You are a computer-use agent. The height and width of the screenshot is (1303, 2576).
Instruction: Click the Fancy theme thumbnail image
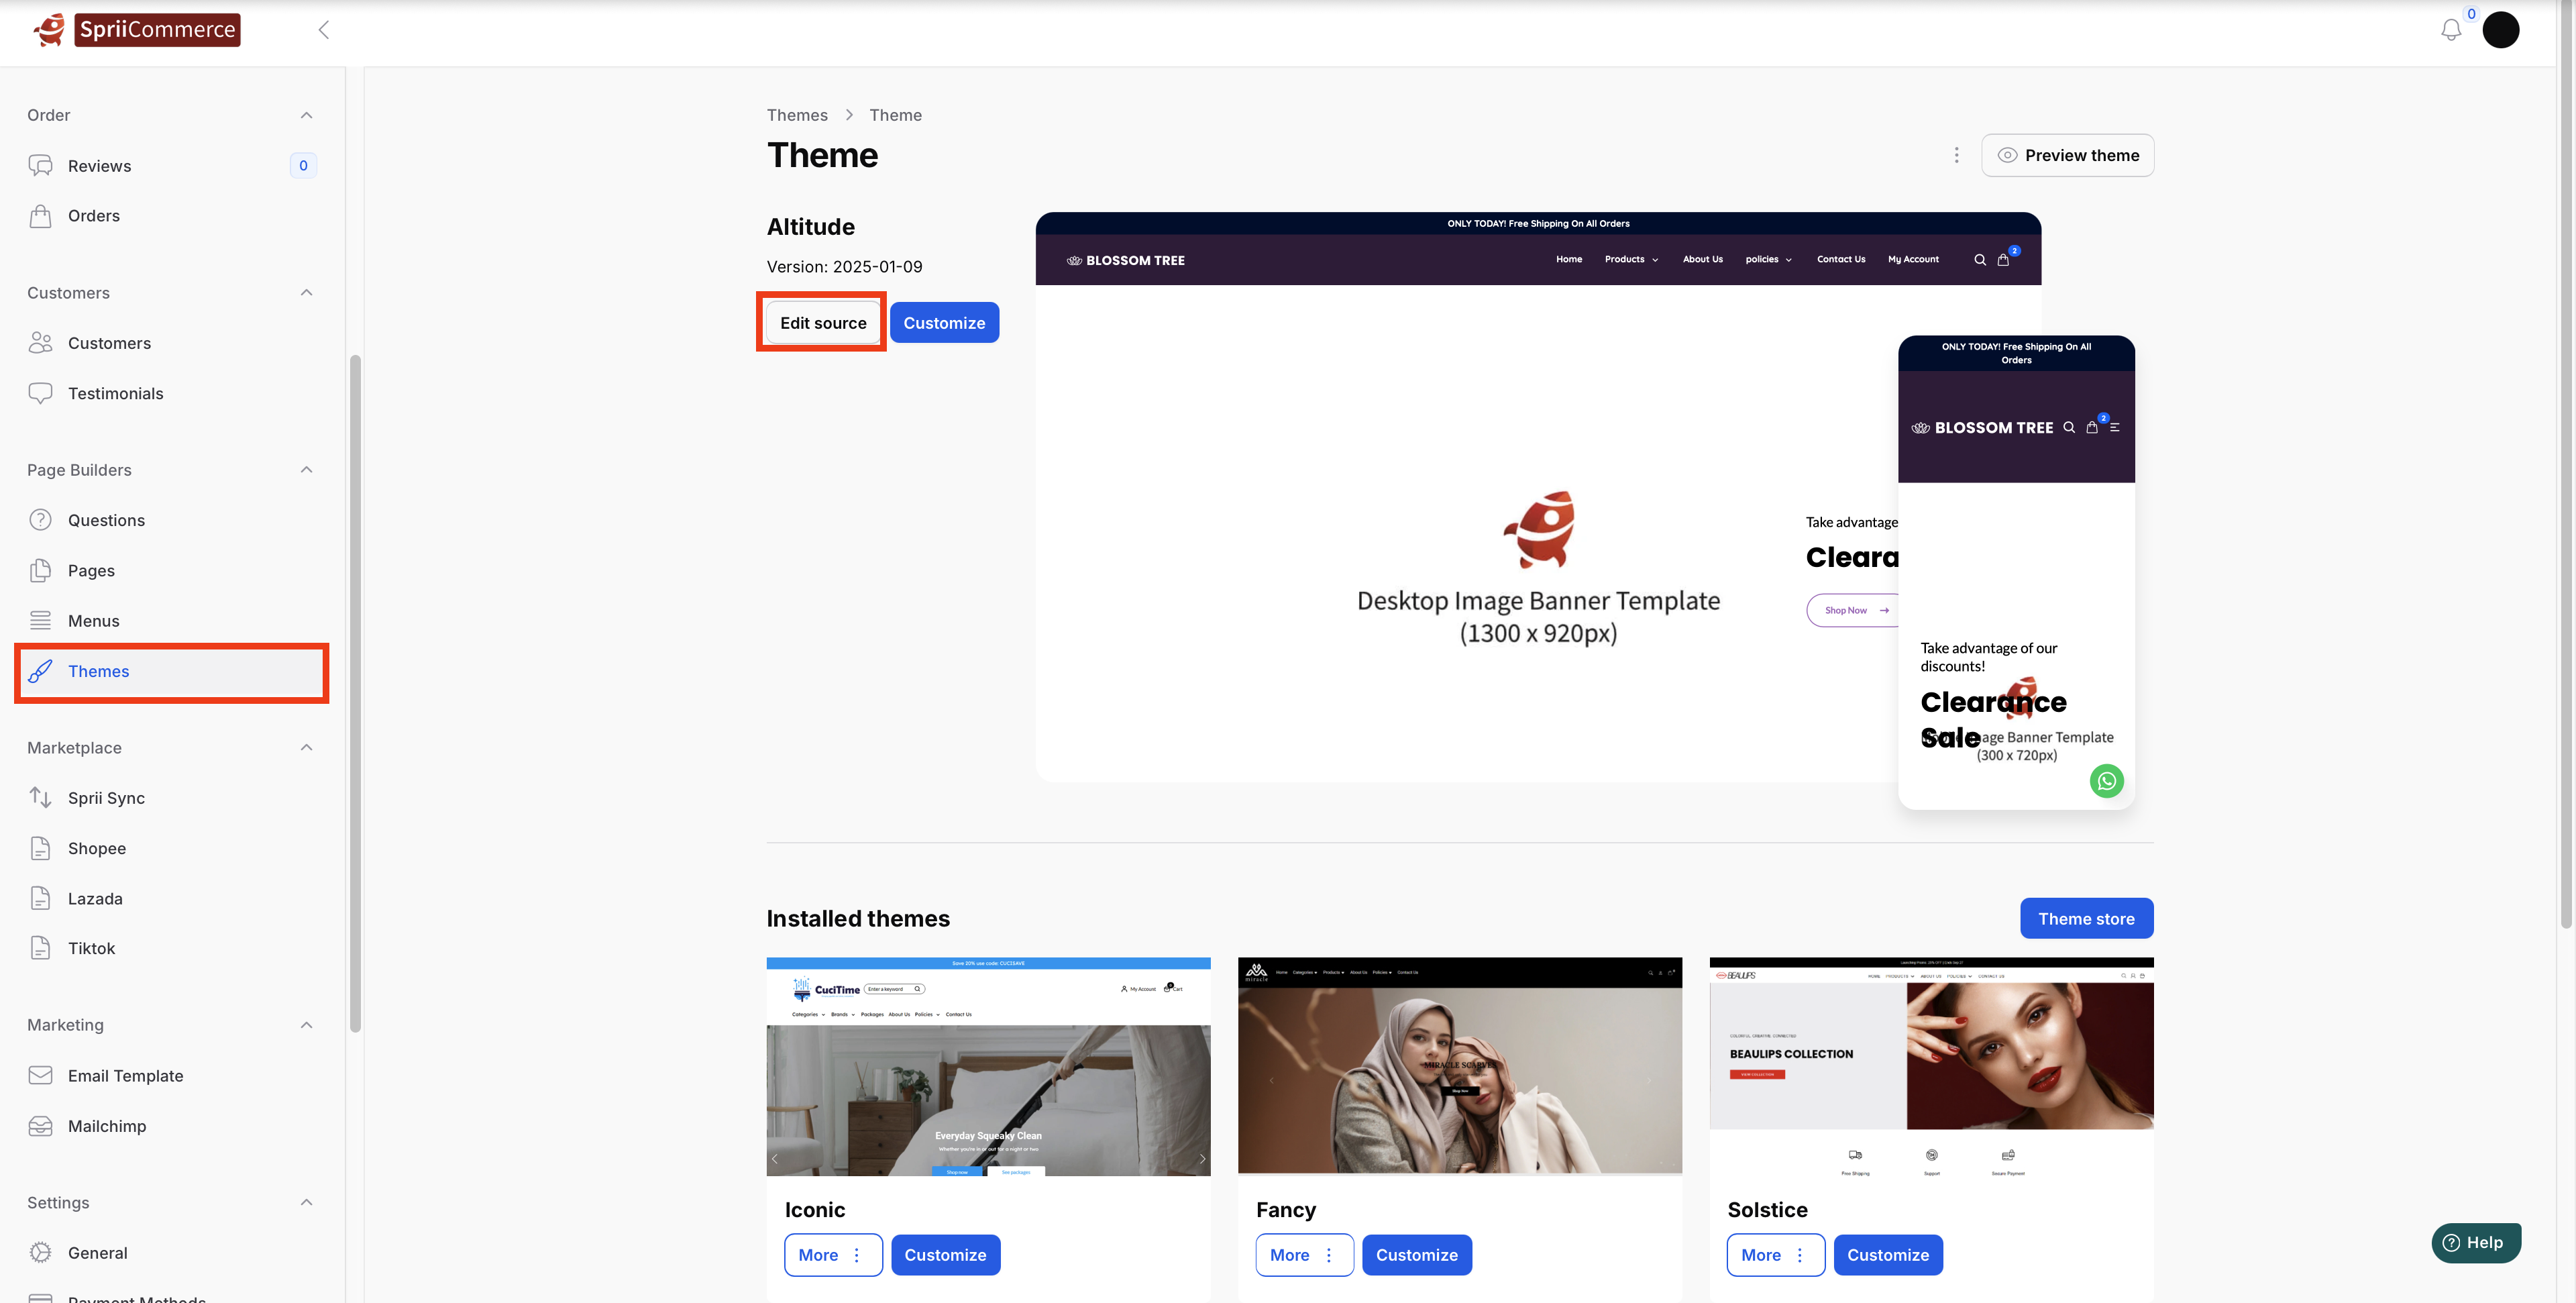click(1459, 1066)
